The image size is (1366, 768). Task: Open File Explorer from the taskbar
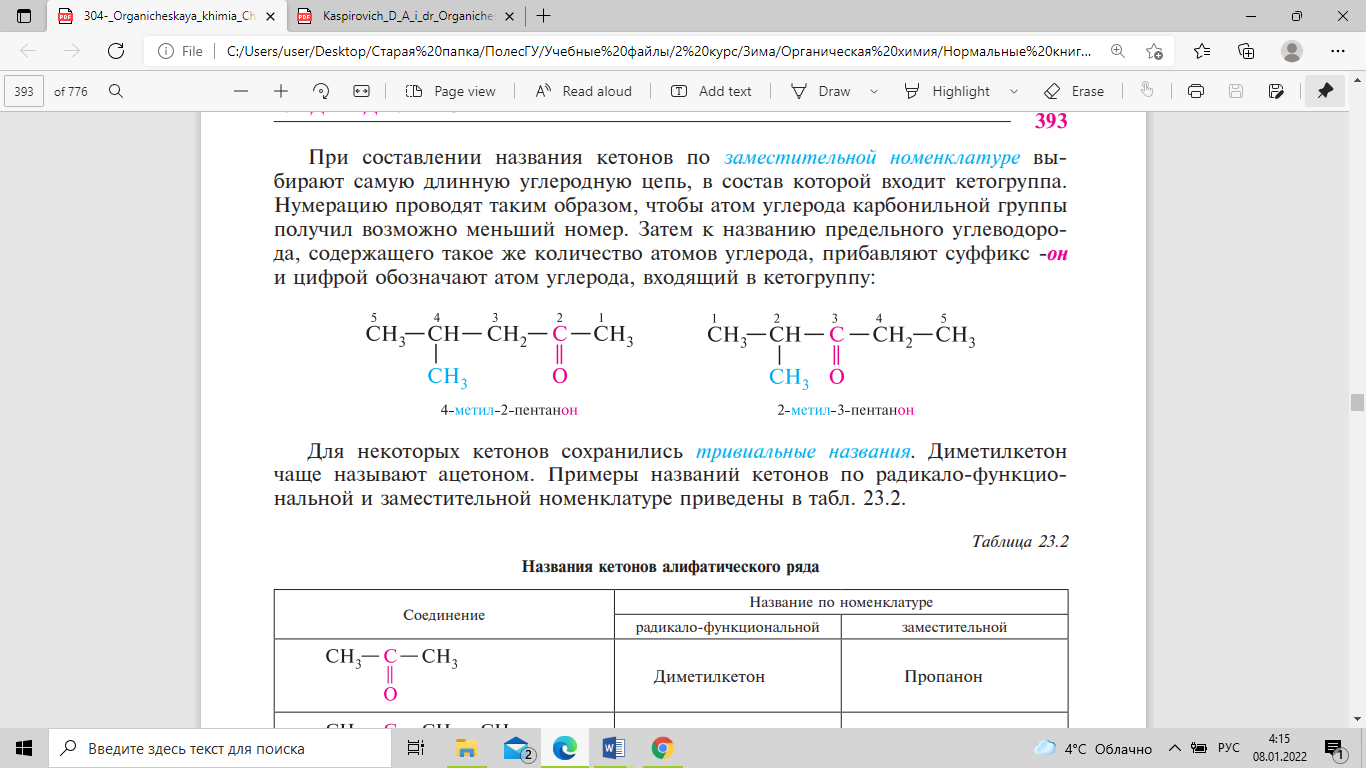pos(466,748)
